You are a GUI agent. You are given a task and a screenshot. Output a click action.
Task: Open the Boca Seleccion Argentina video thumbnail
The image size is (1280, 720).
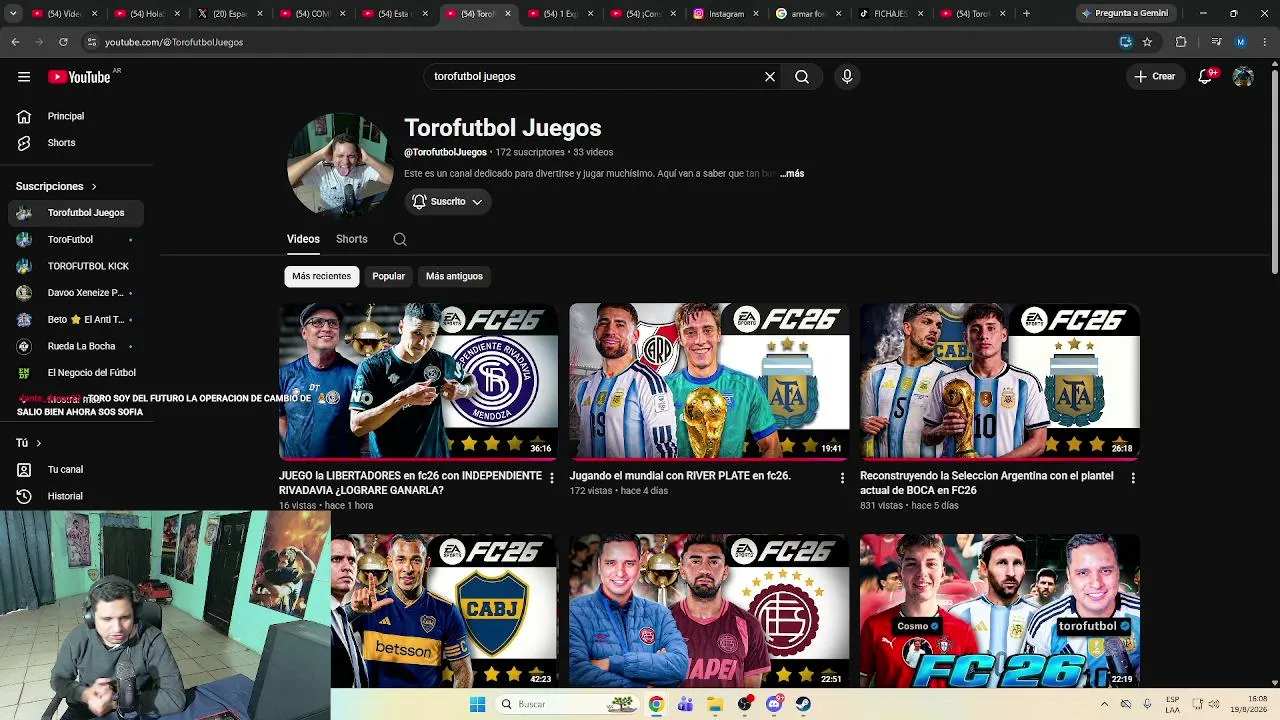(x=1000, y=381)
